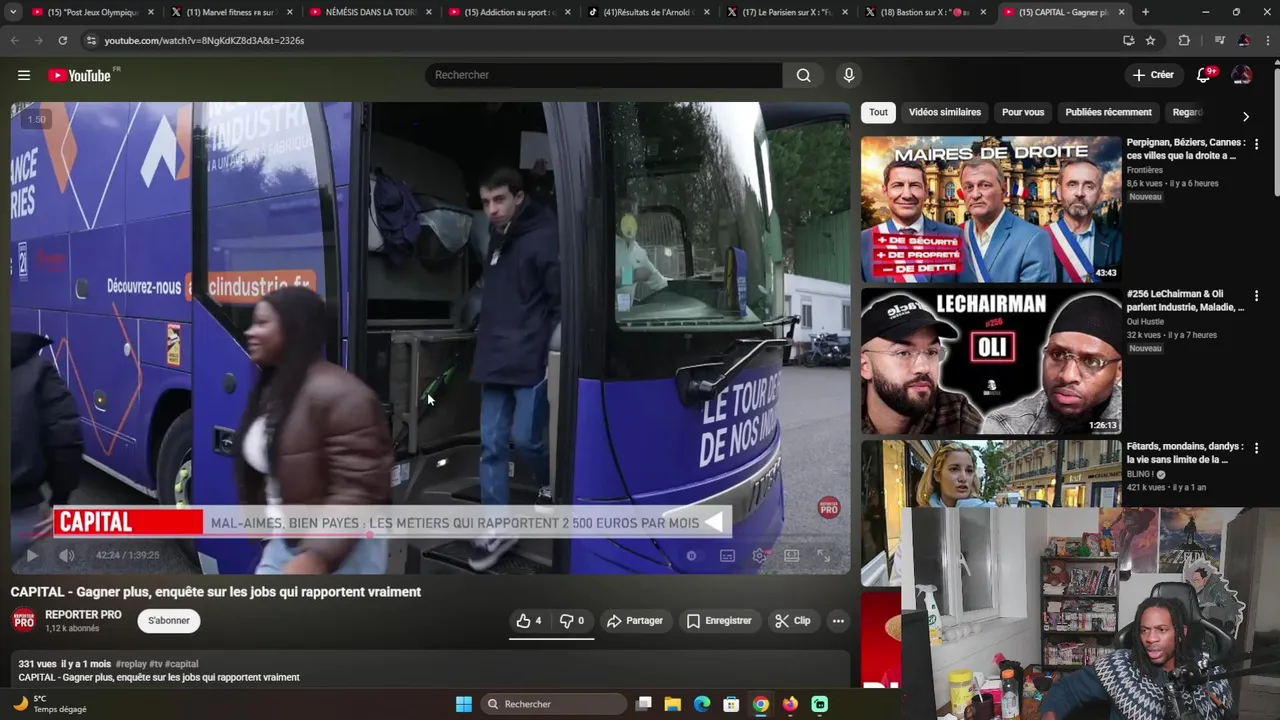This screenshot has height=720, width=1280.
Task: Open Fêtards, mondains, dandys video title
Action: click(1185, 453)
